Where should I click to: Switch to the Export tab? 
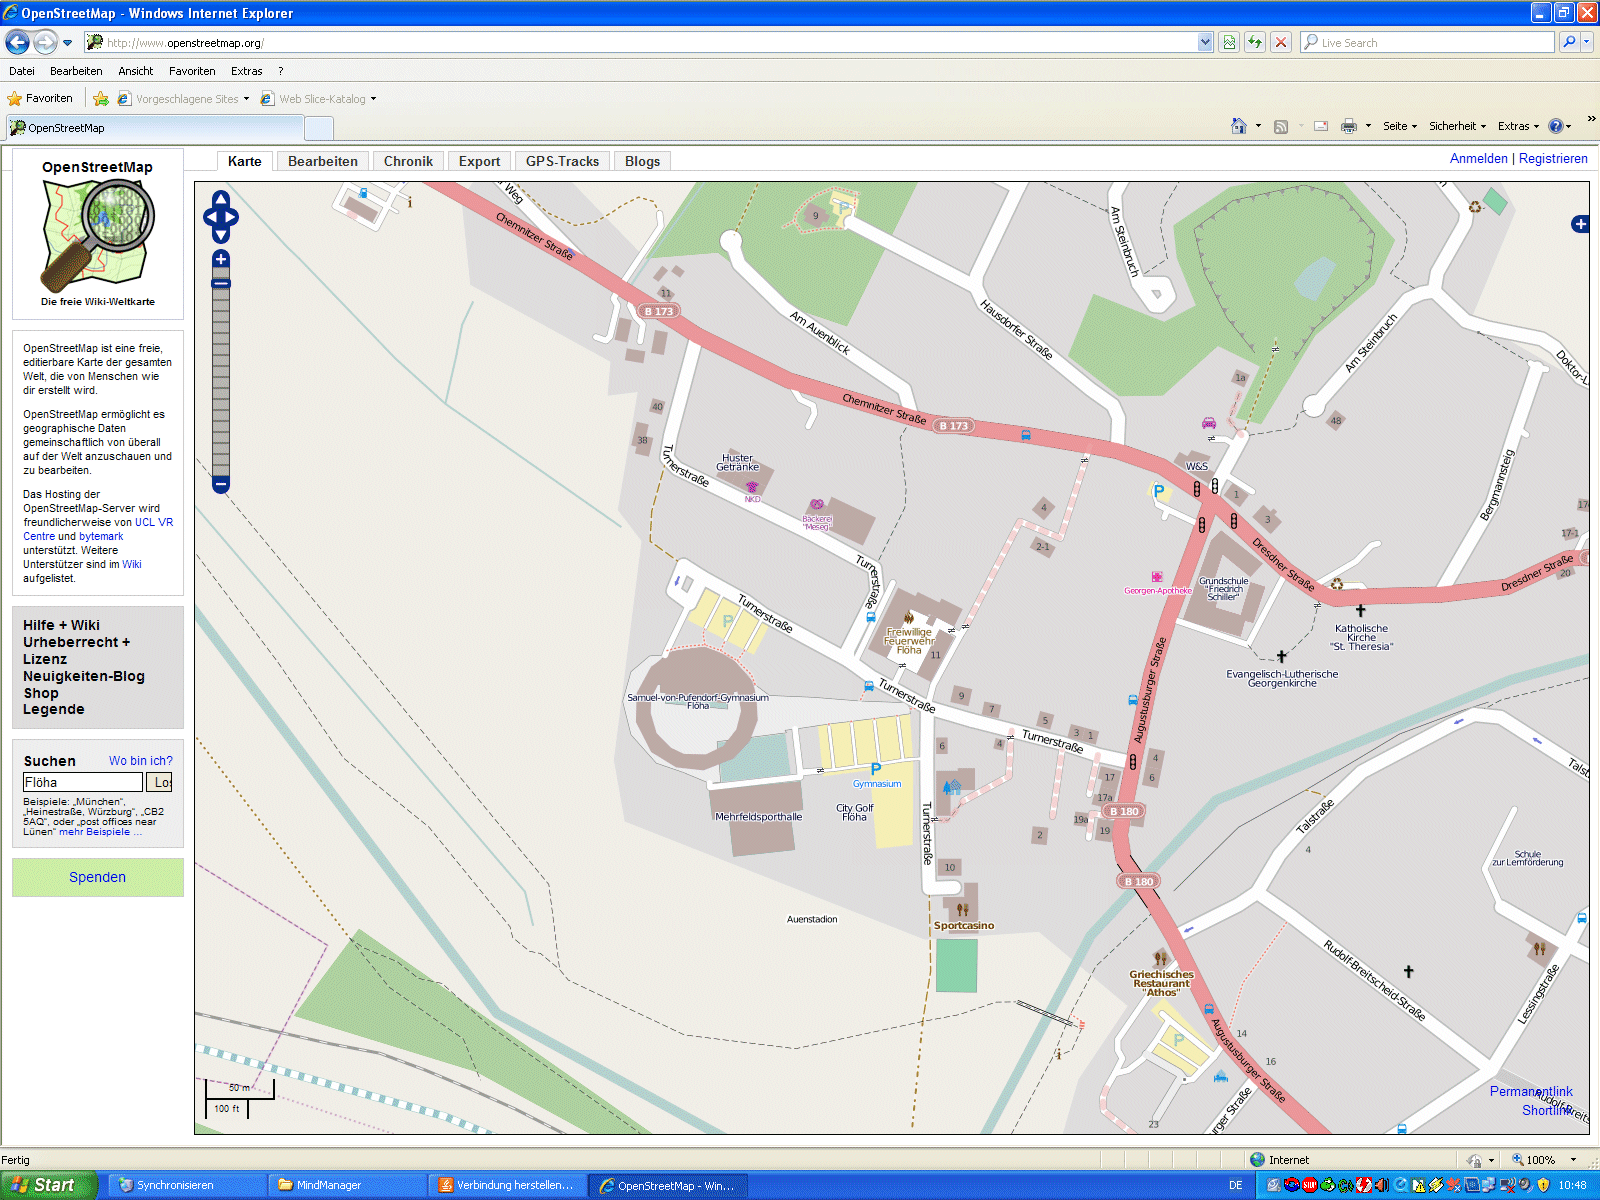point(479,161)
